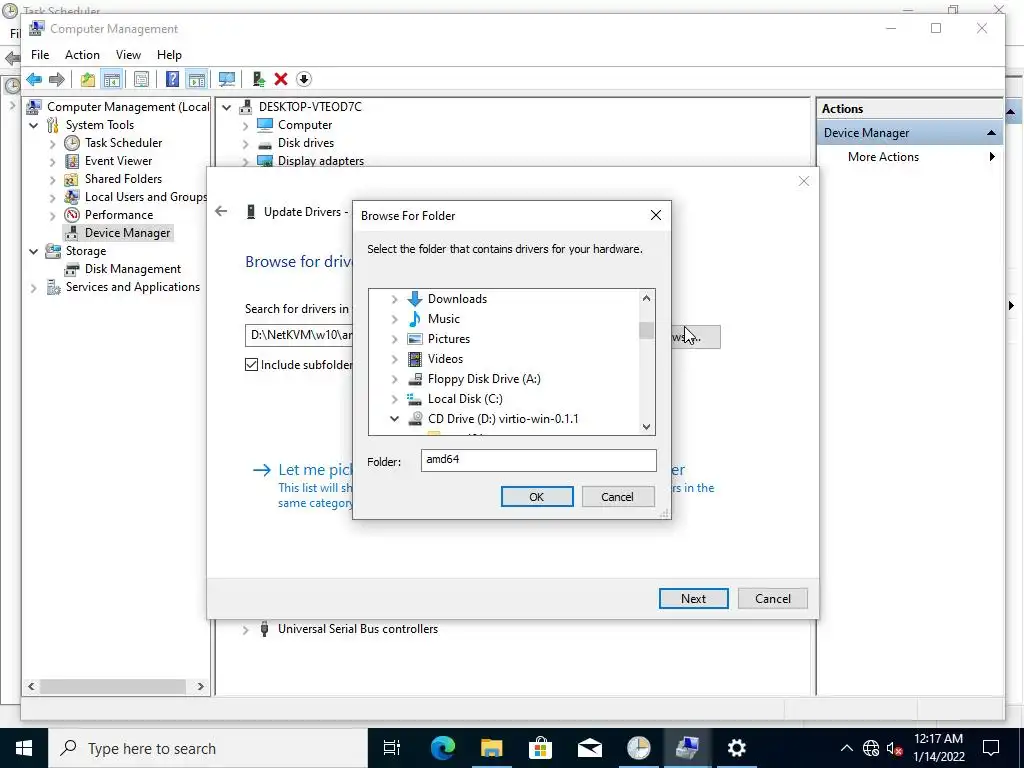Expand Universal Serial Bus controllers category
Screen dimensions: 1024x768
click(246, 630)
